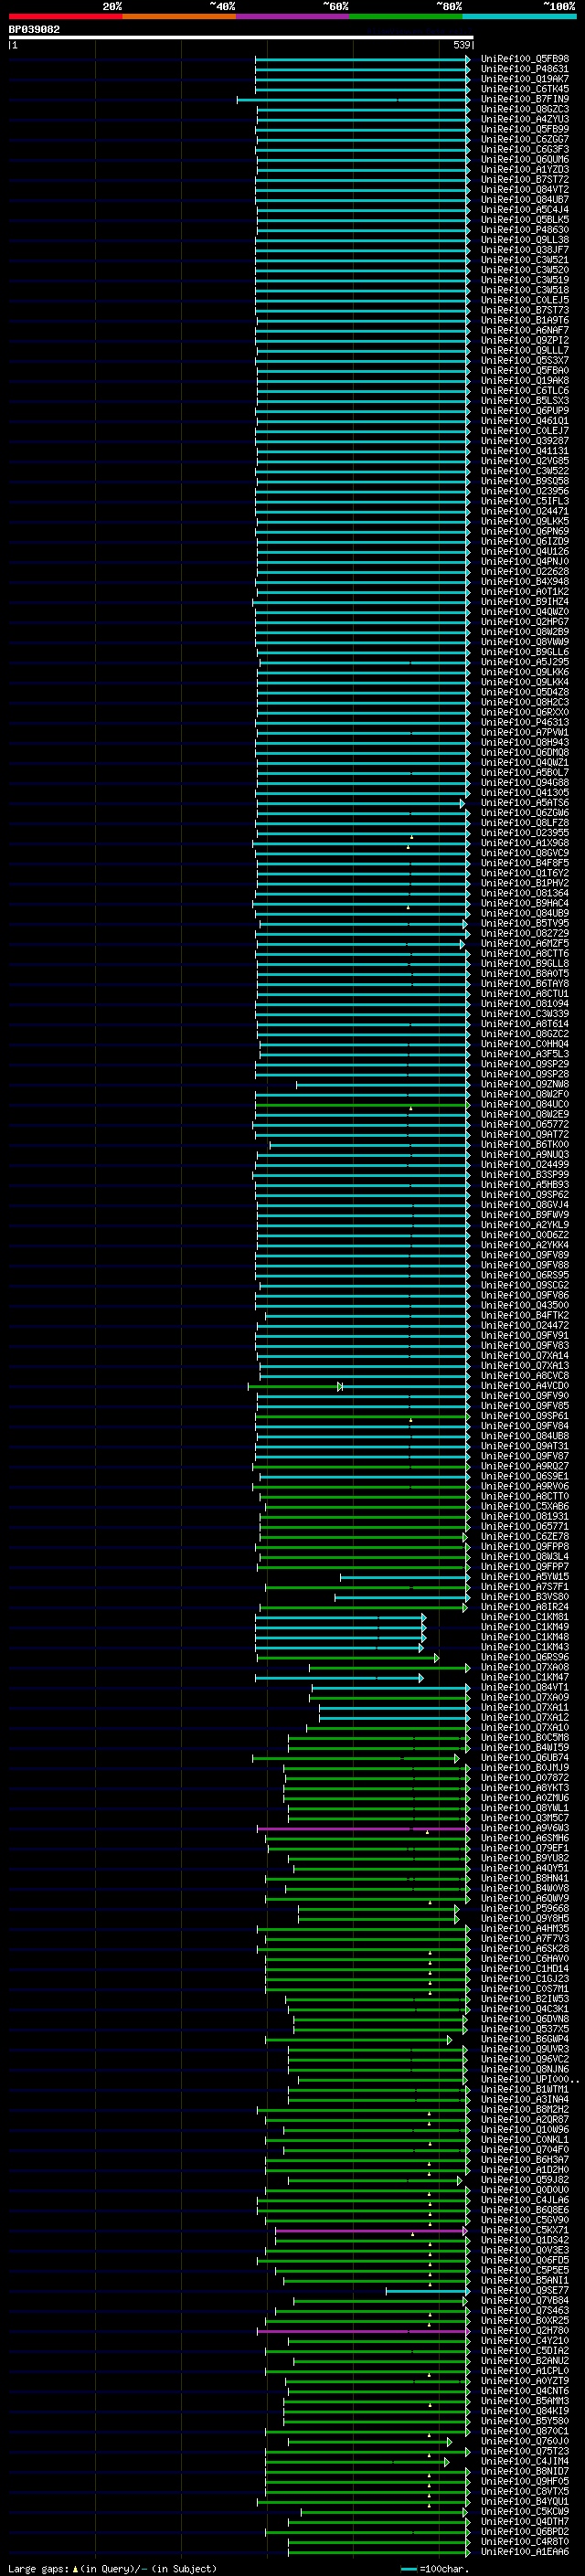Open hit UniRef100_Q6QUM6

click(x=524, y=159)
